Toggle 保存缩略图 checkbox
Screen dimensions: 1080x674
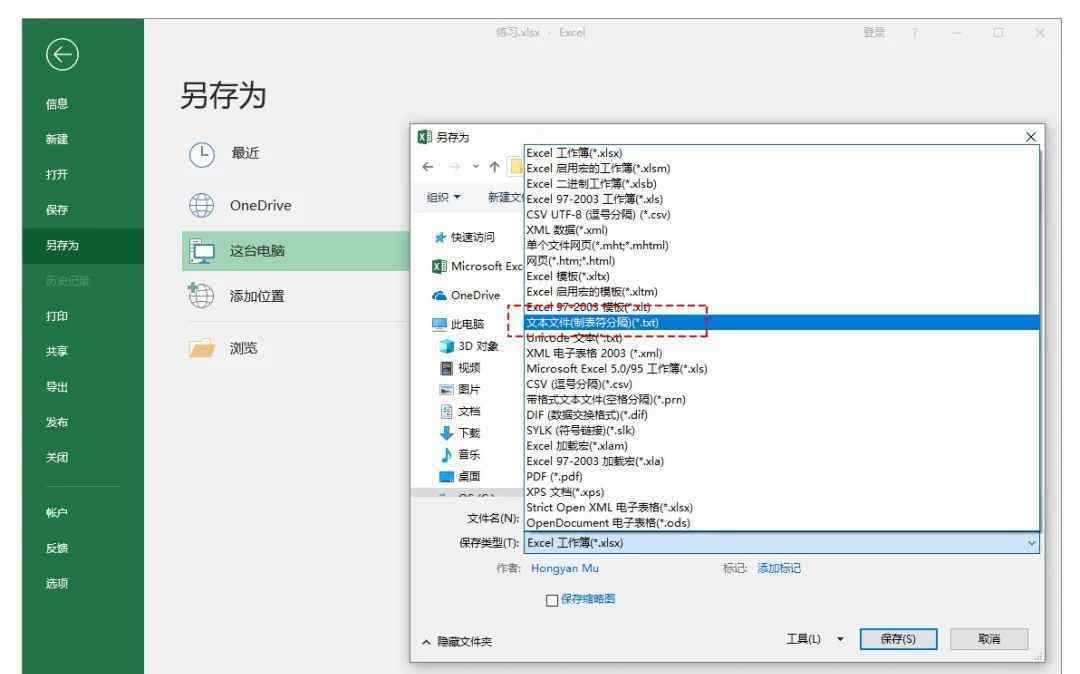tap(552, 600)
